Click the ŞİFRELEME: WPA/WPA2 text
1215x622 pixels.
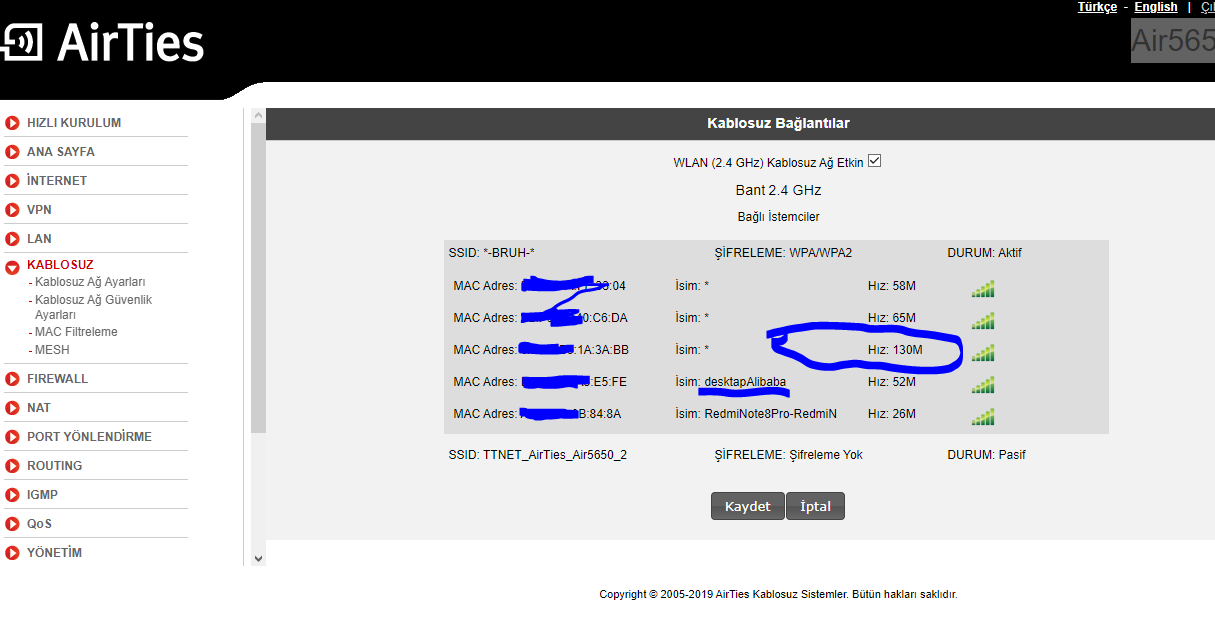[783, 253]
